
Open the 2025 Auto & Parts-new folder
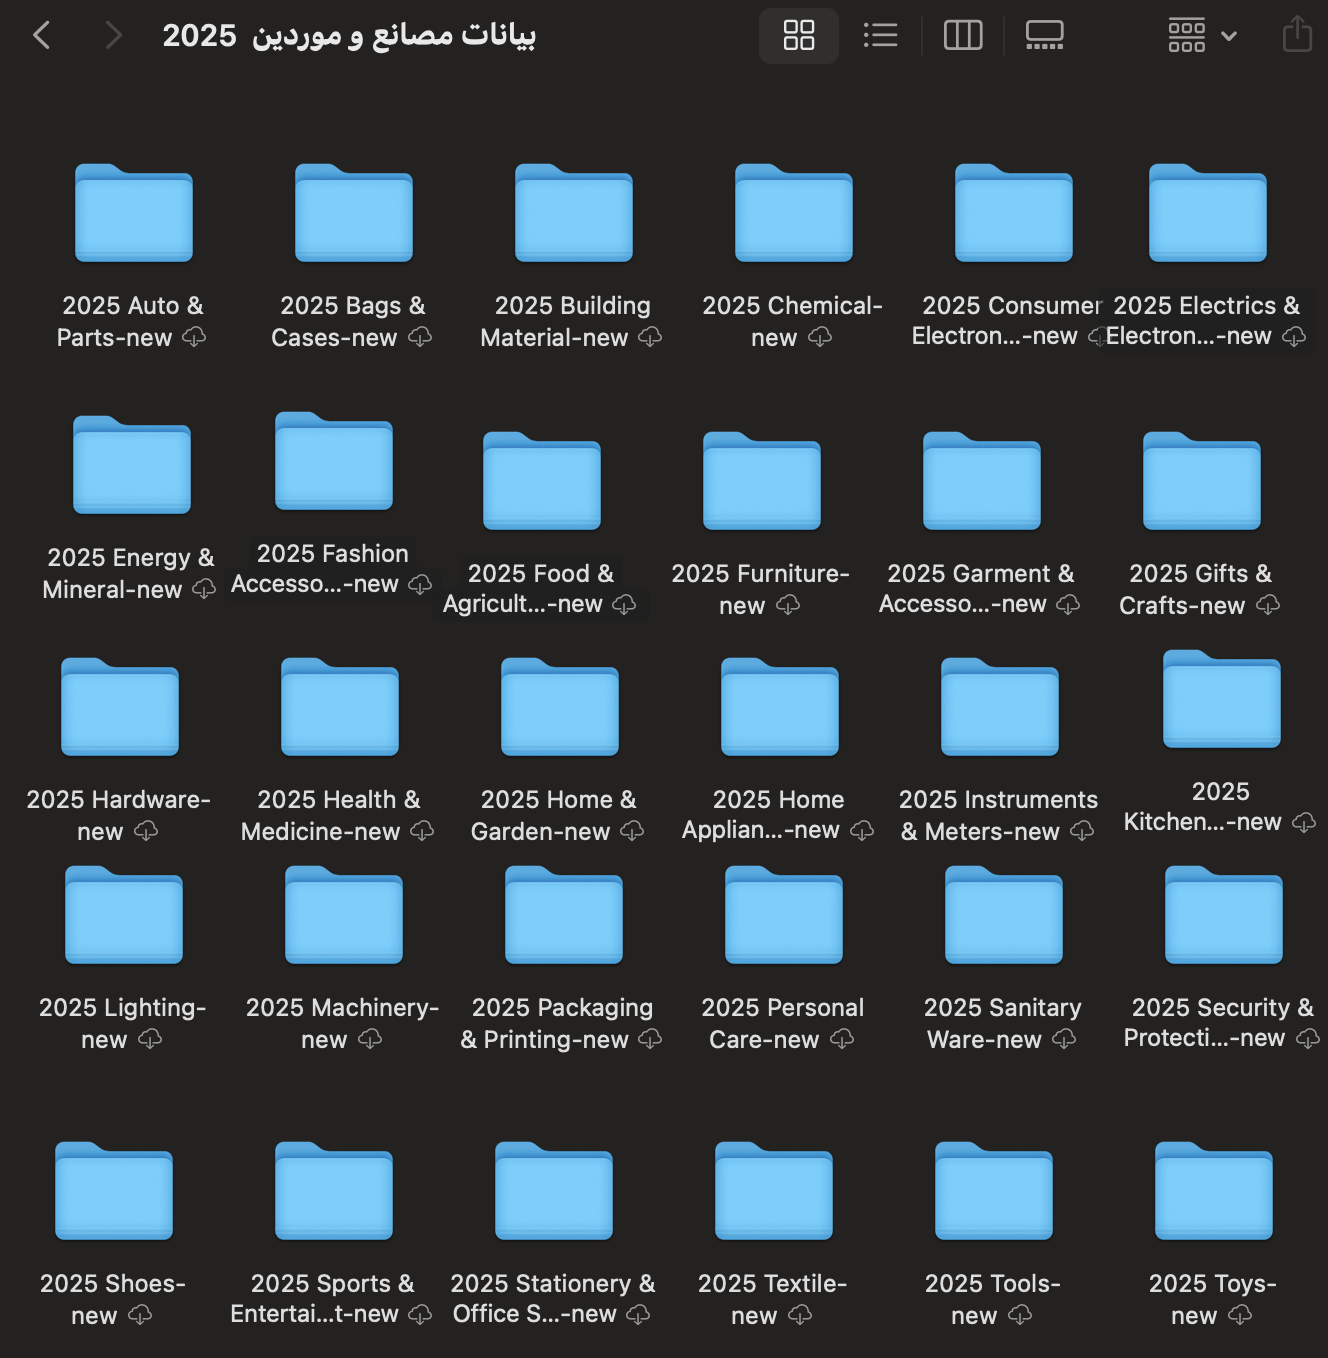pos(134,213)
